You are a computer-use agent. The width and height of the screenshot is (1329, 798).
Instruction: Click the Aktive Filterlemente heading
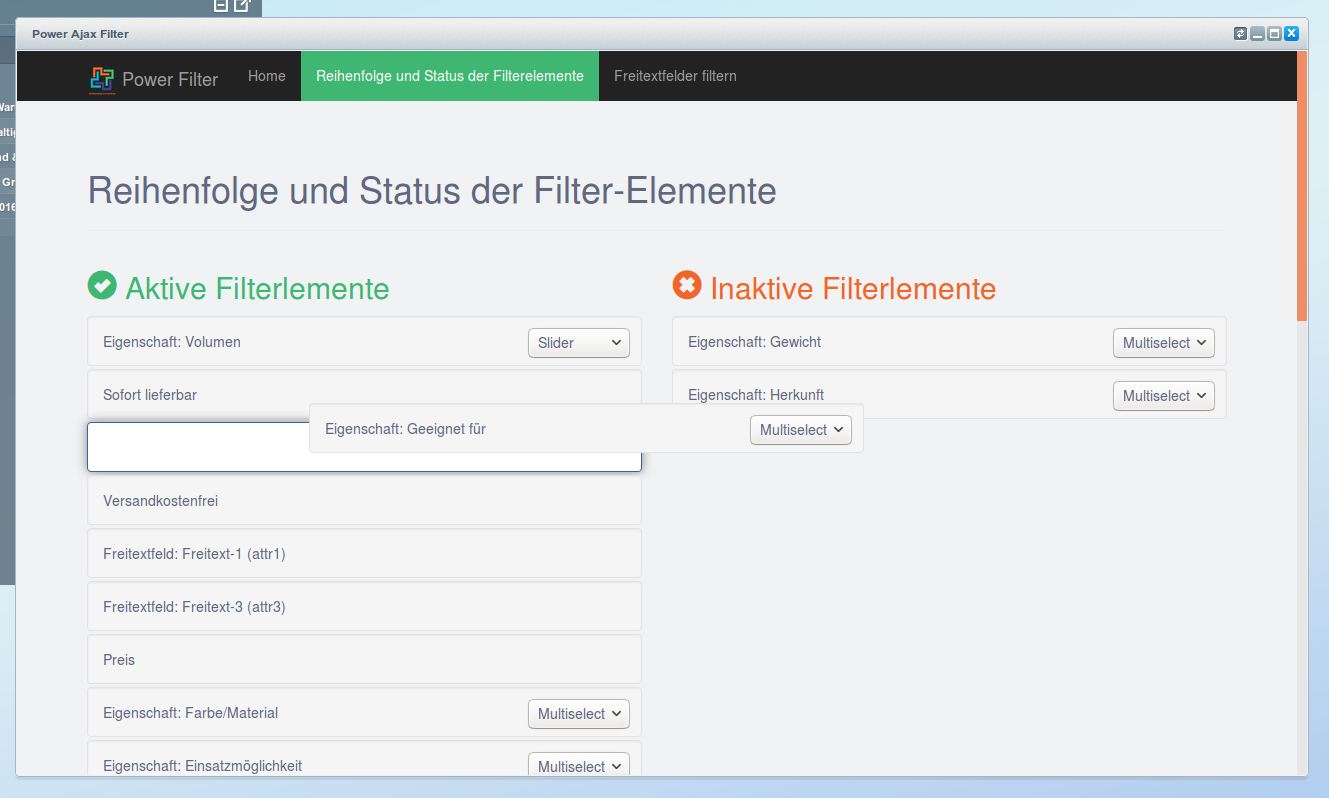coord(257,289)
